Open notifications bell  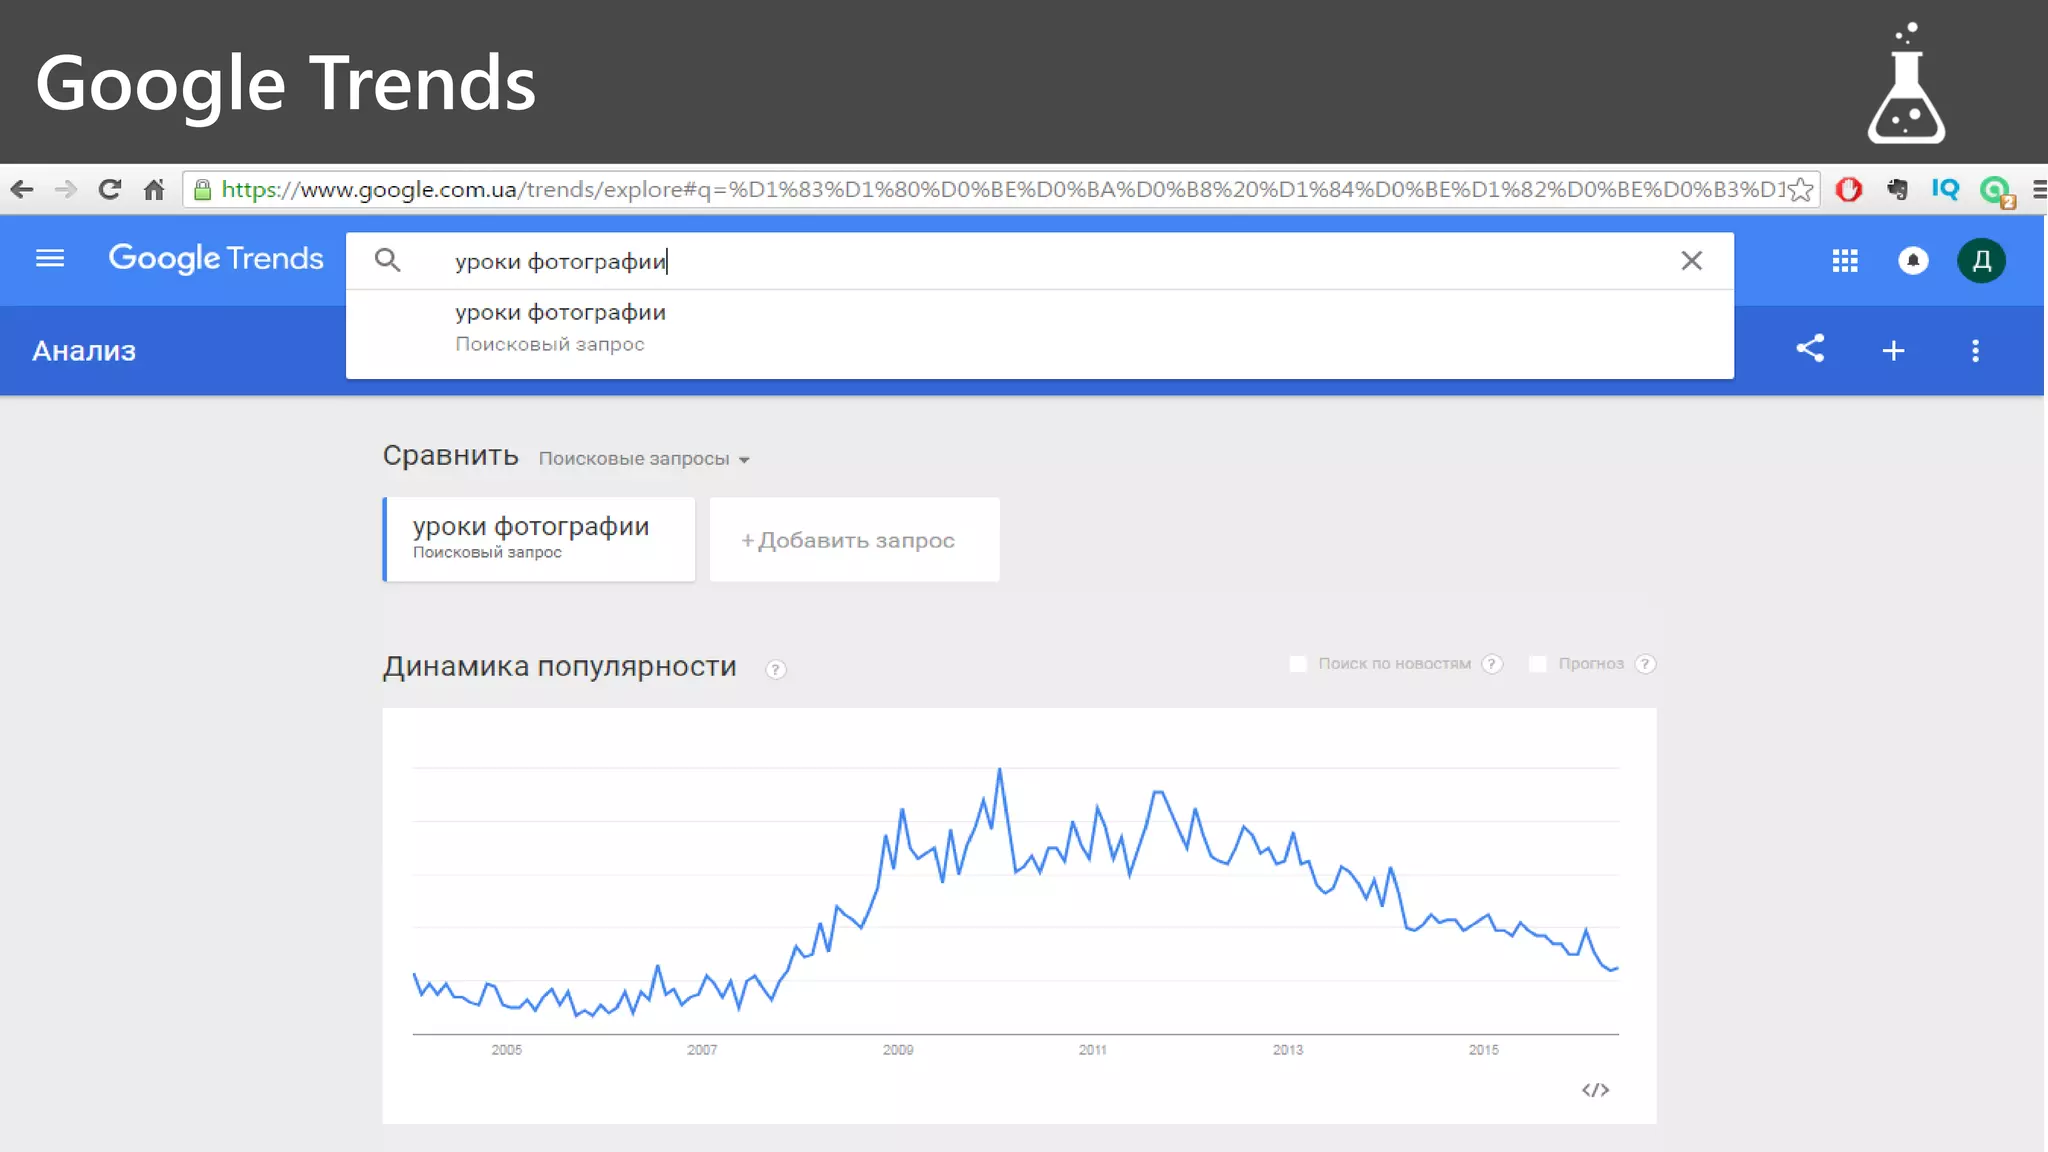1913,261
